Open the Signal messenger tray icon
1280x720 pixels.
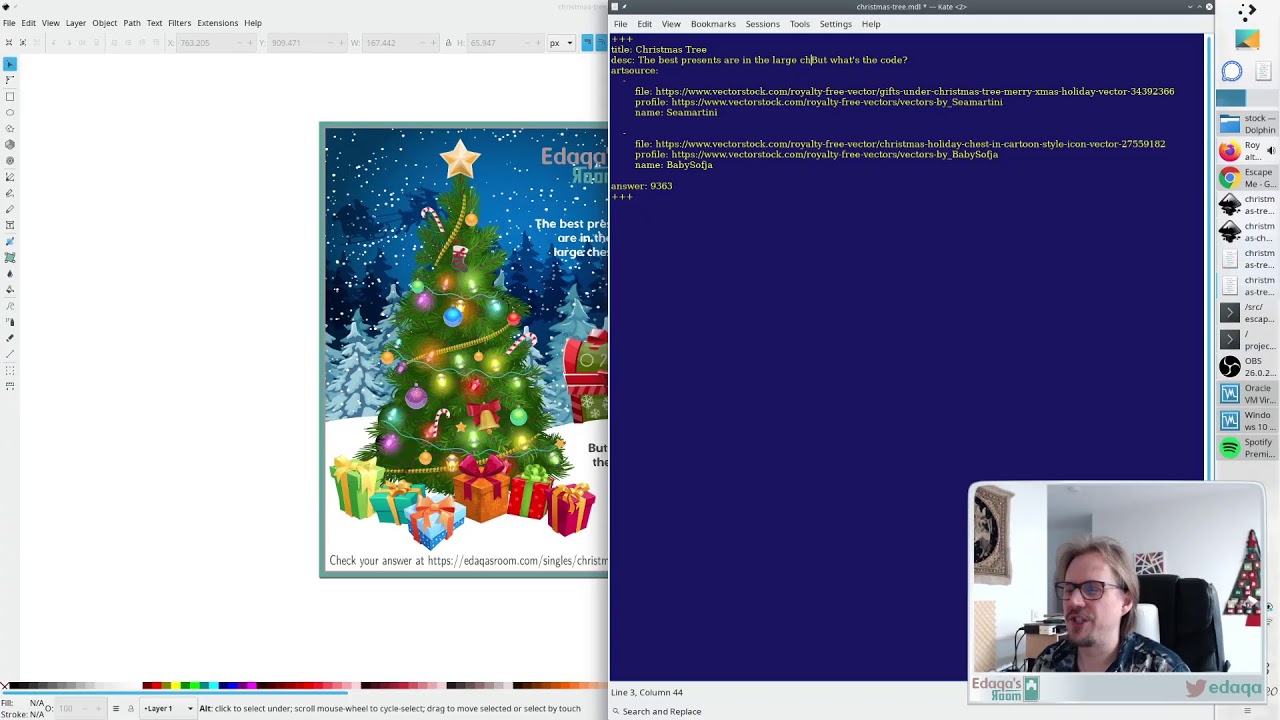(1231, 71)
